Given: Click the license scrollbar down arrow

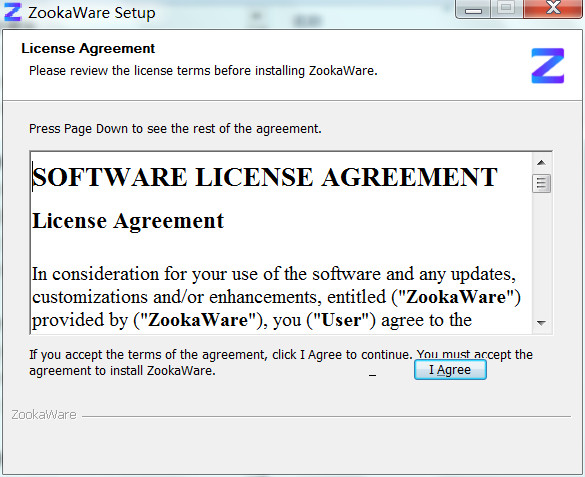Looking at the screenshot, I should (x=541, y=323).
